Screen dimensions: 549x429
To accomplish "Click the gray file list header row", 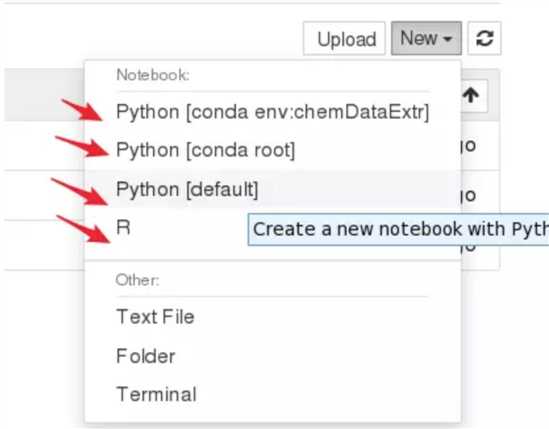I will [x=44, y=95].
